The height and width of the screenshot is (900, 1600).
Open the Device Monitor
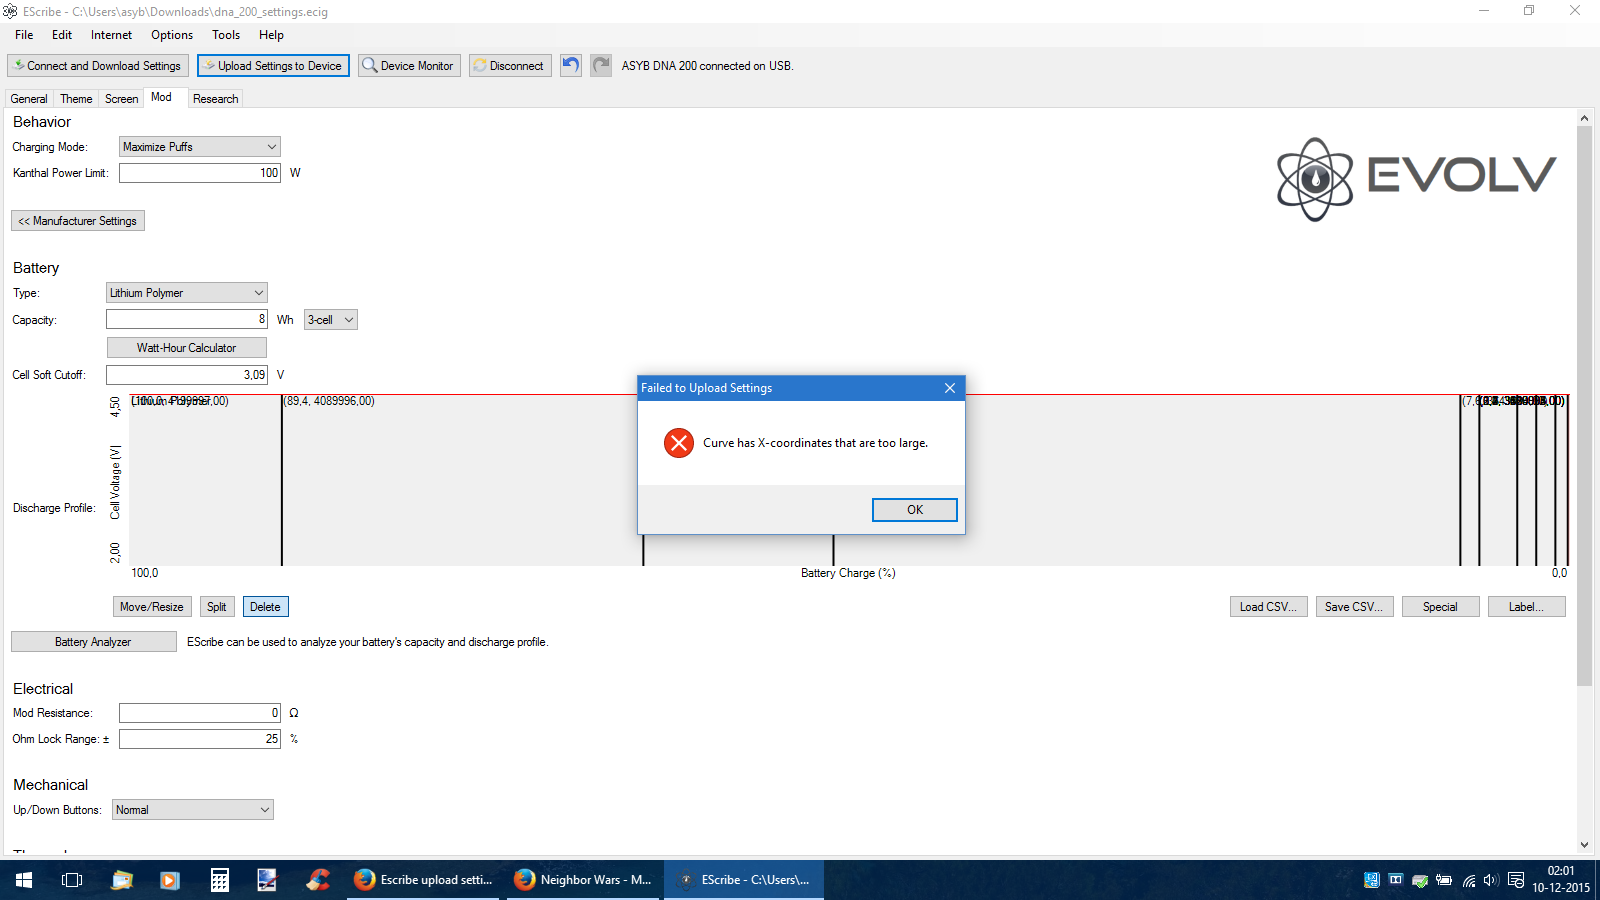[409, 66]
